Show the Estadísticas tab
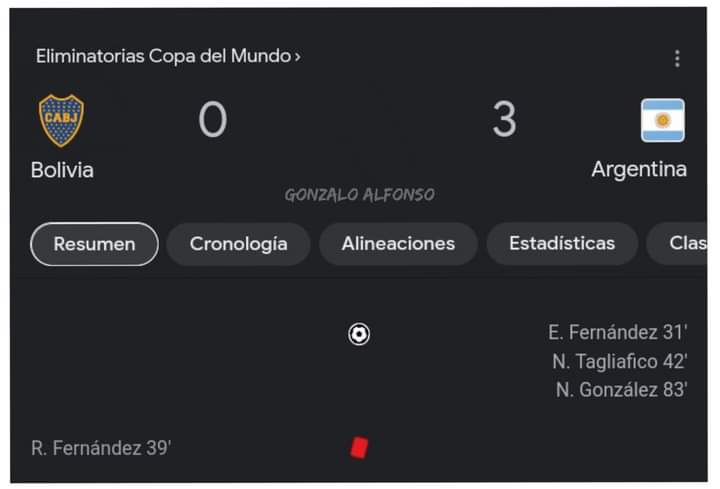 tap(562, 243)
